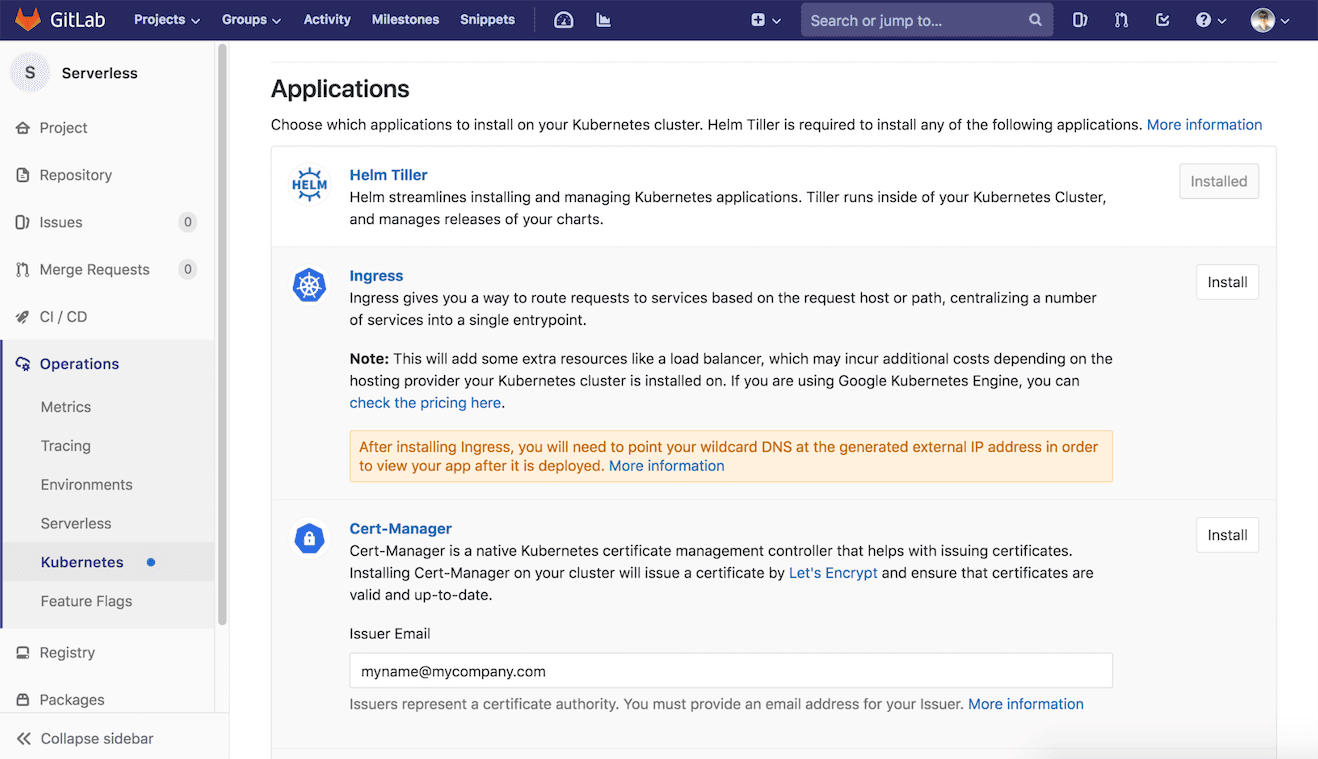Click the Cert-Manager padlock icon
The image size is (1318, 759).
pos(309,537)
